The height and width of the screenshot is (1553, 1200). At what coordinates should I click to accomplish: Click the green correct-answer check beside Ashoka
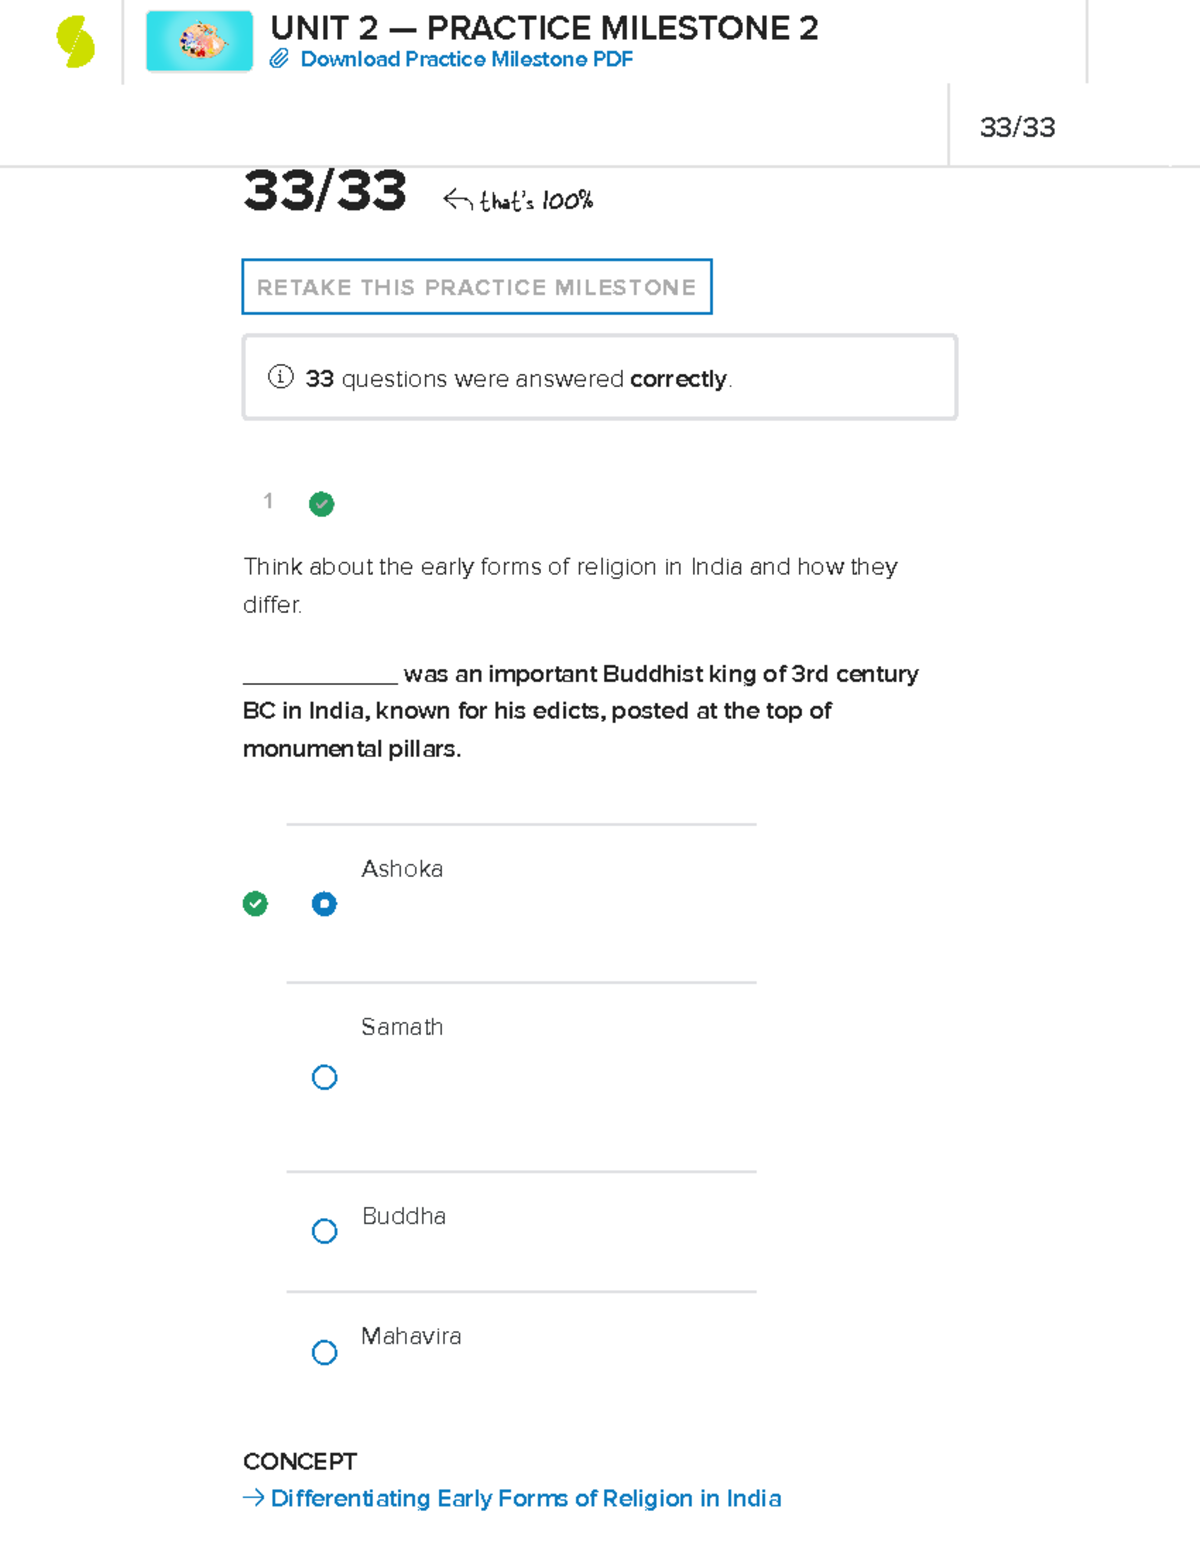(x=255, y=904)
